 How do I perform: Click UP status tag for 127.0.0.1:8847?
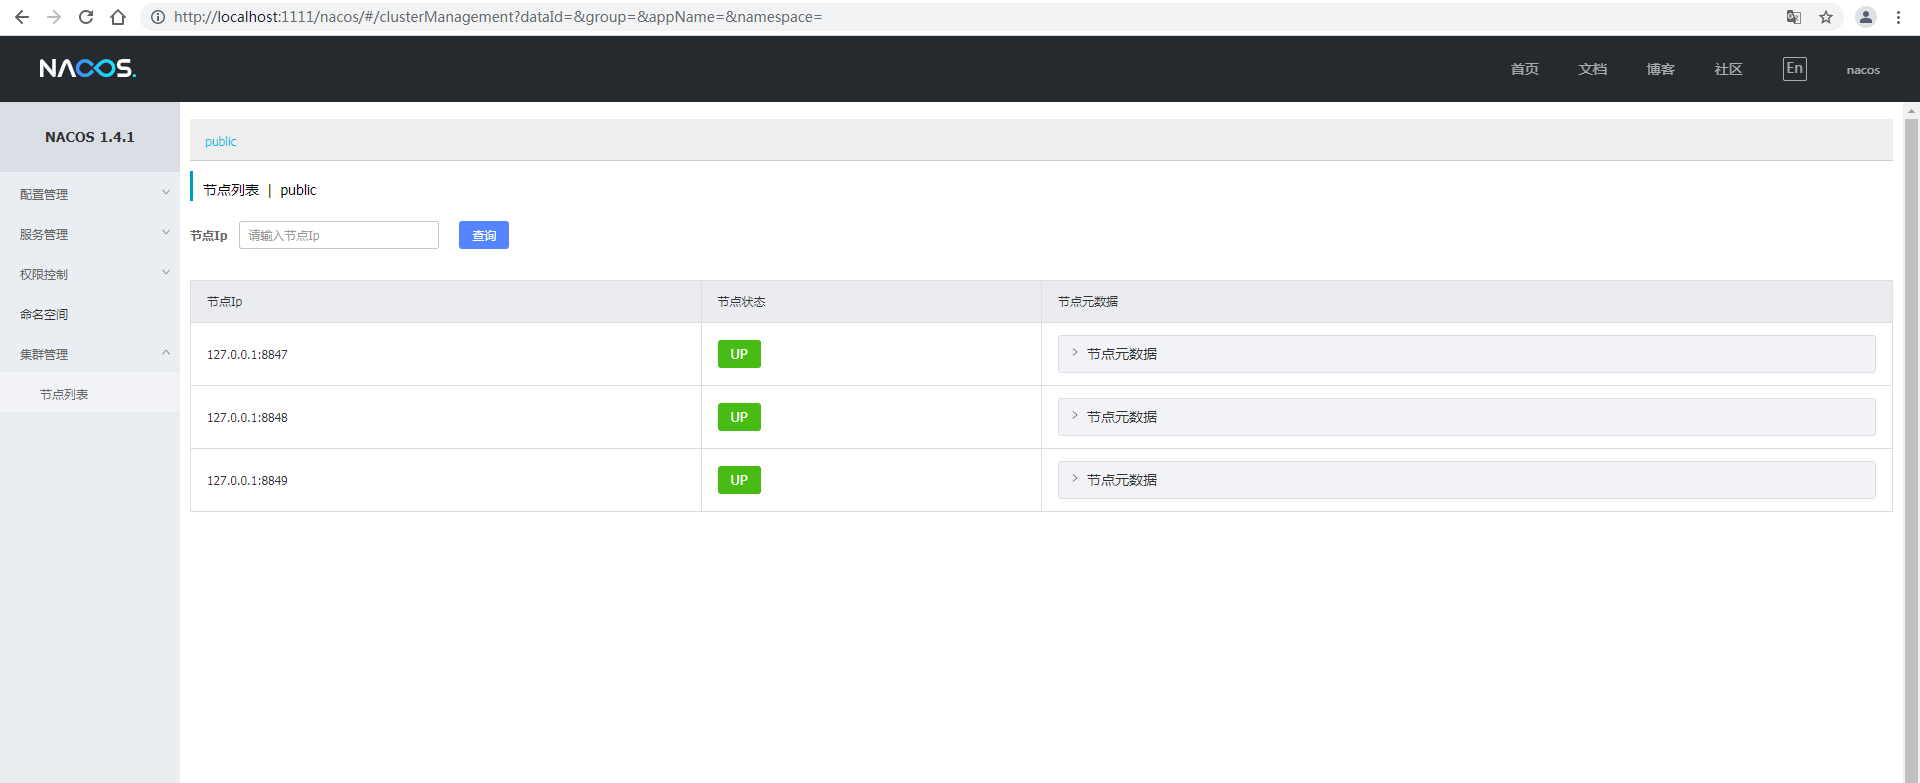(x=739, y=354)
